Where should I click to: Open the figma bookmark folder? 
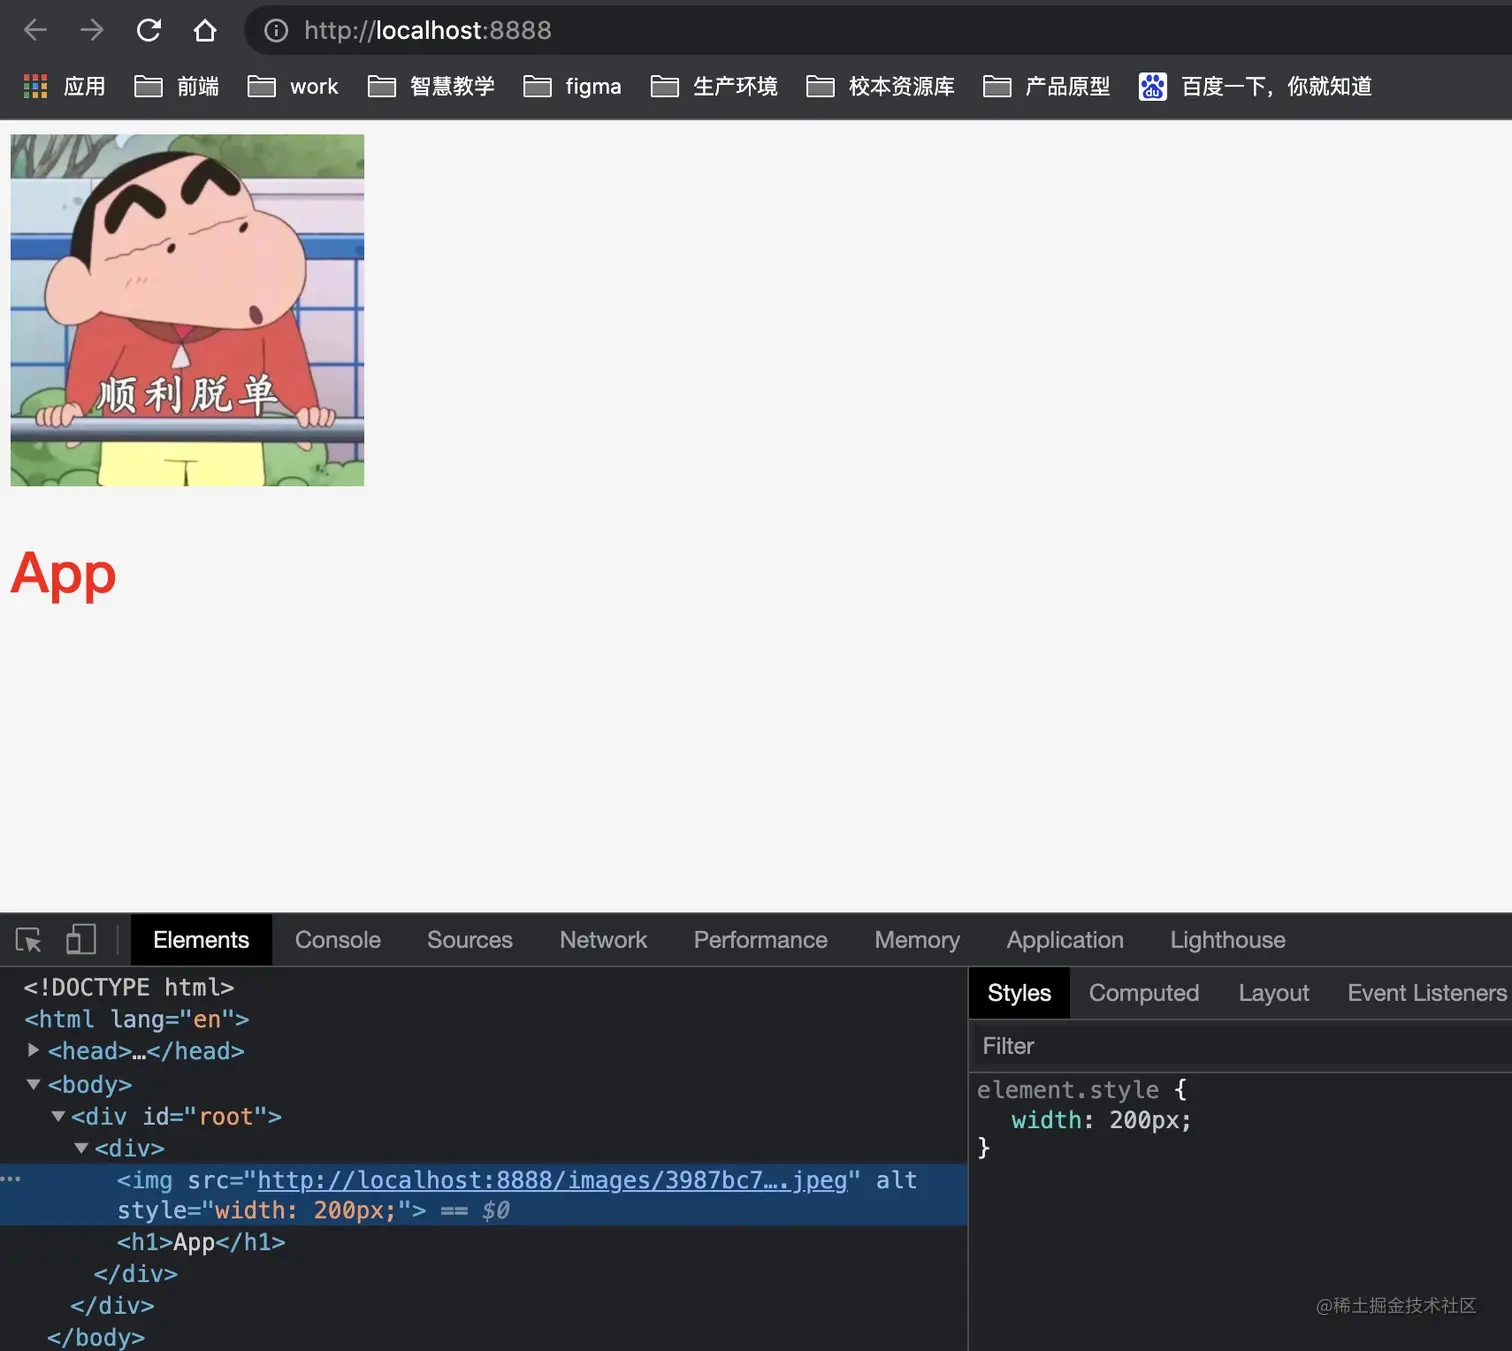tap(572, 87)
